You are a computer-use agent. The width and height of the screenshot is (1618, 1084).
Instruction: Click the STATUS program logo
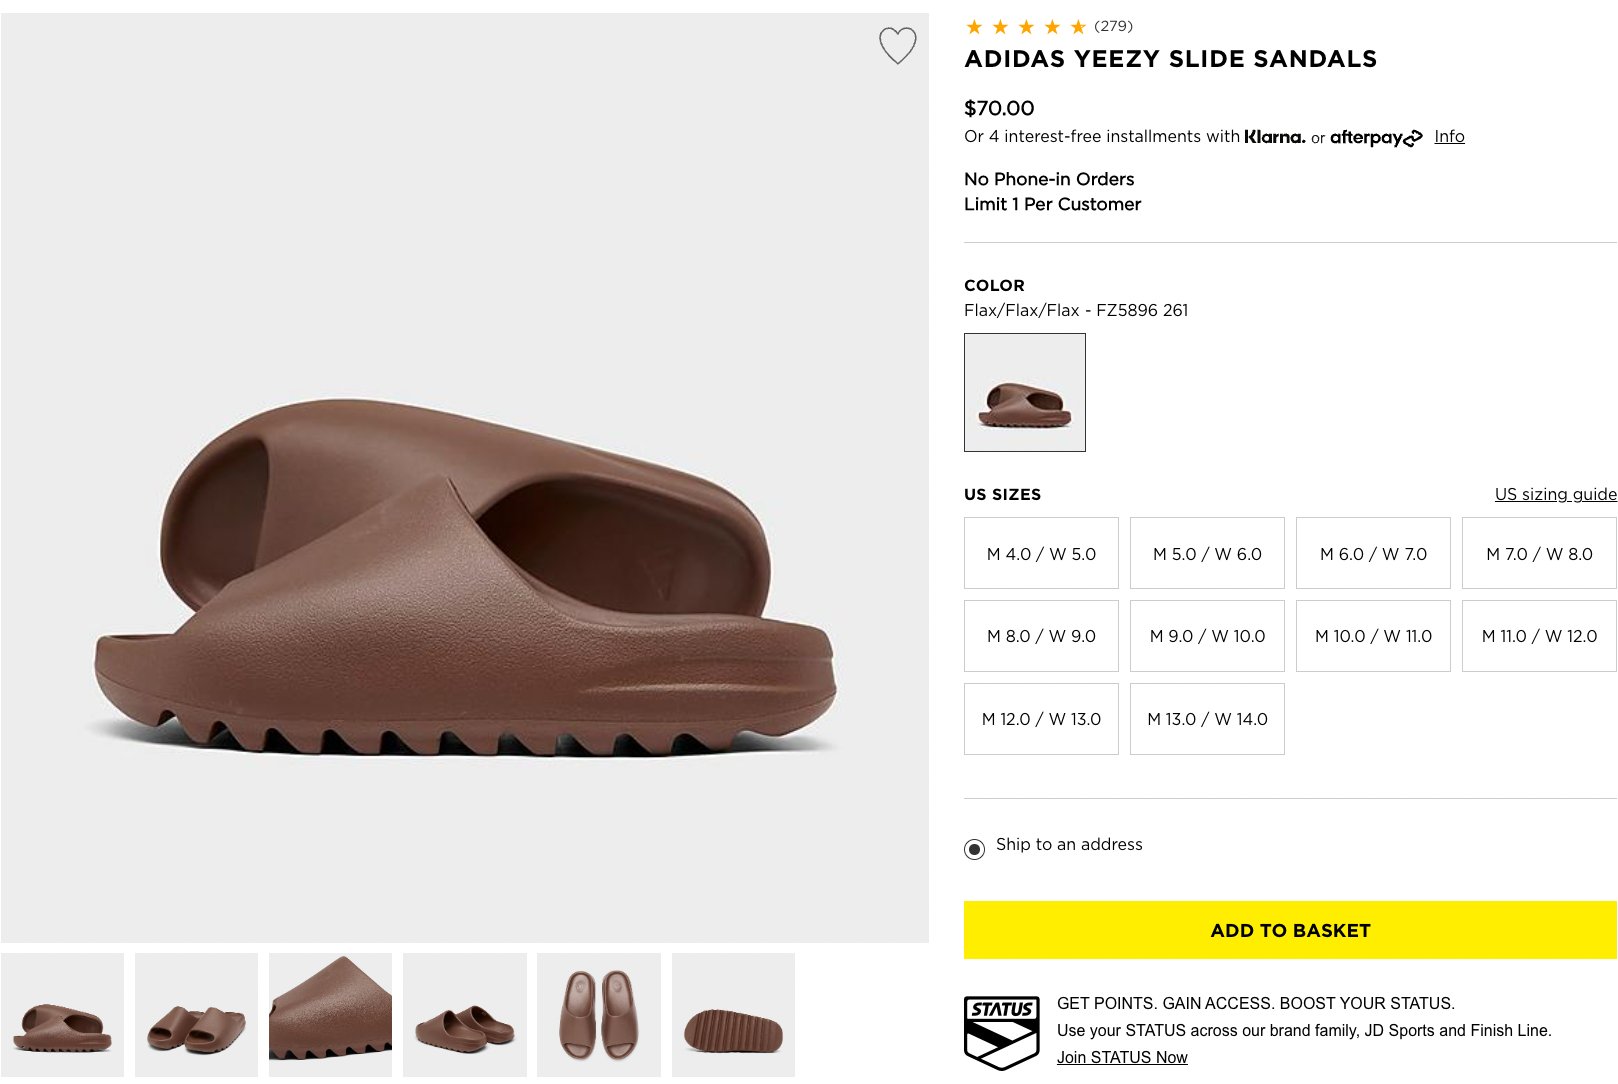(1002, 1031)
